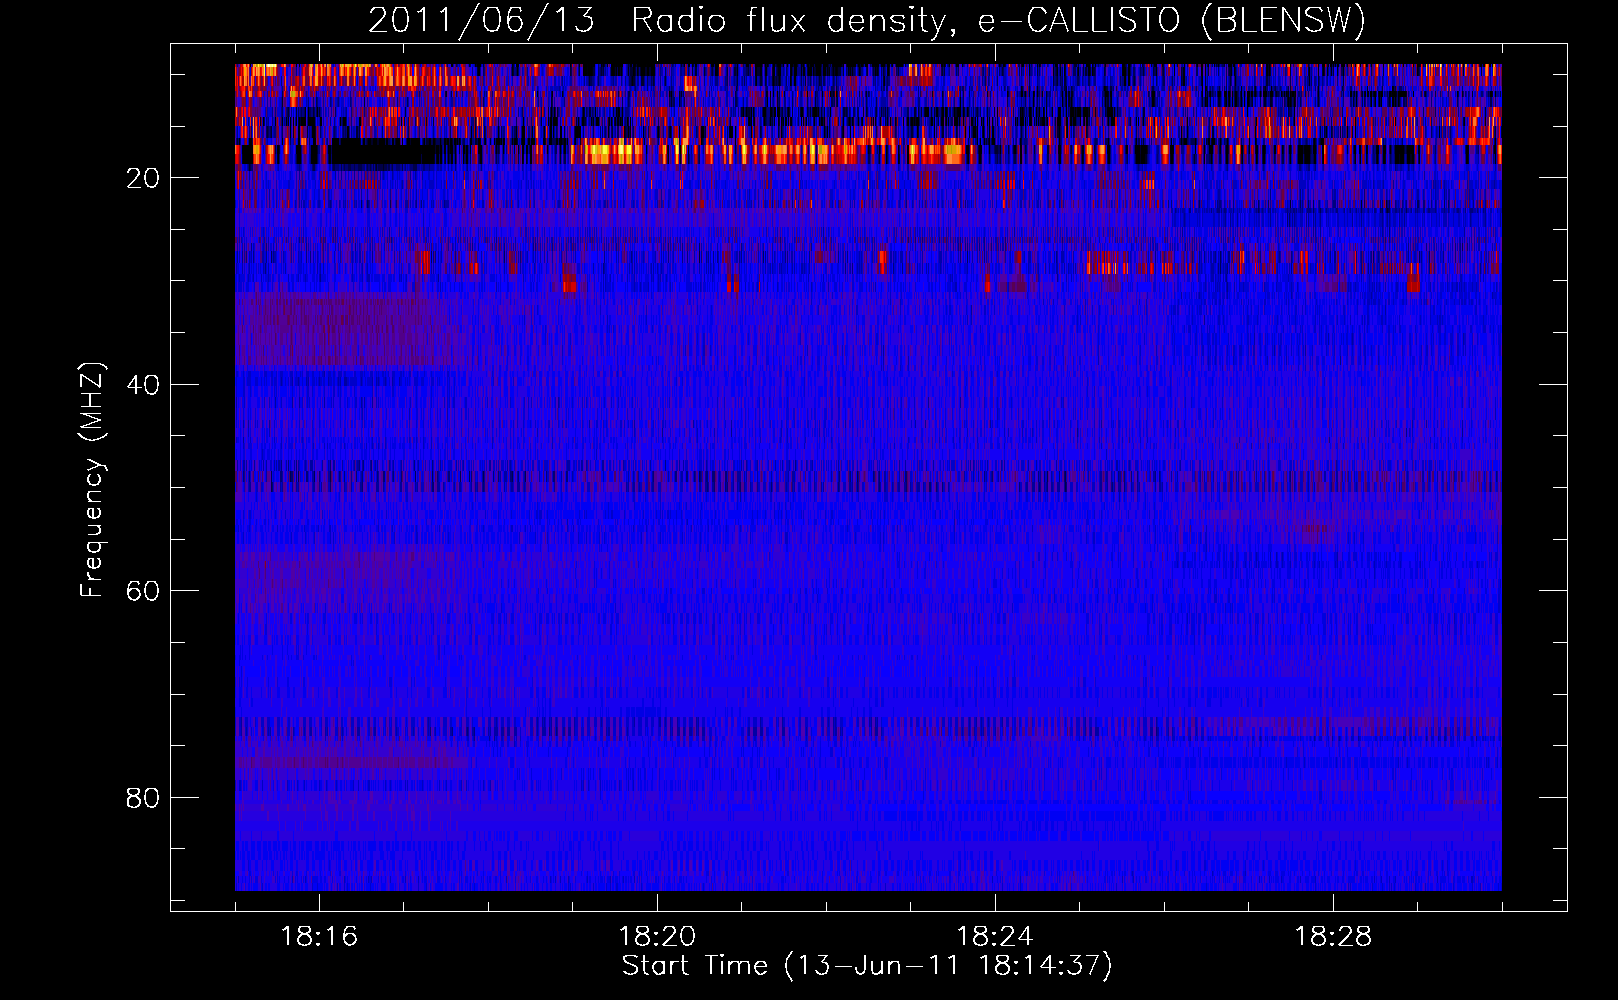The width and height of the screenshot is (1618, 1000).
Task: Click the 18:16 time tick label
Action: pos(319,937)
